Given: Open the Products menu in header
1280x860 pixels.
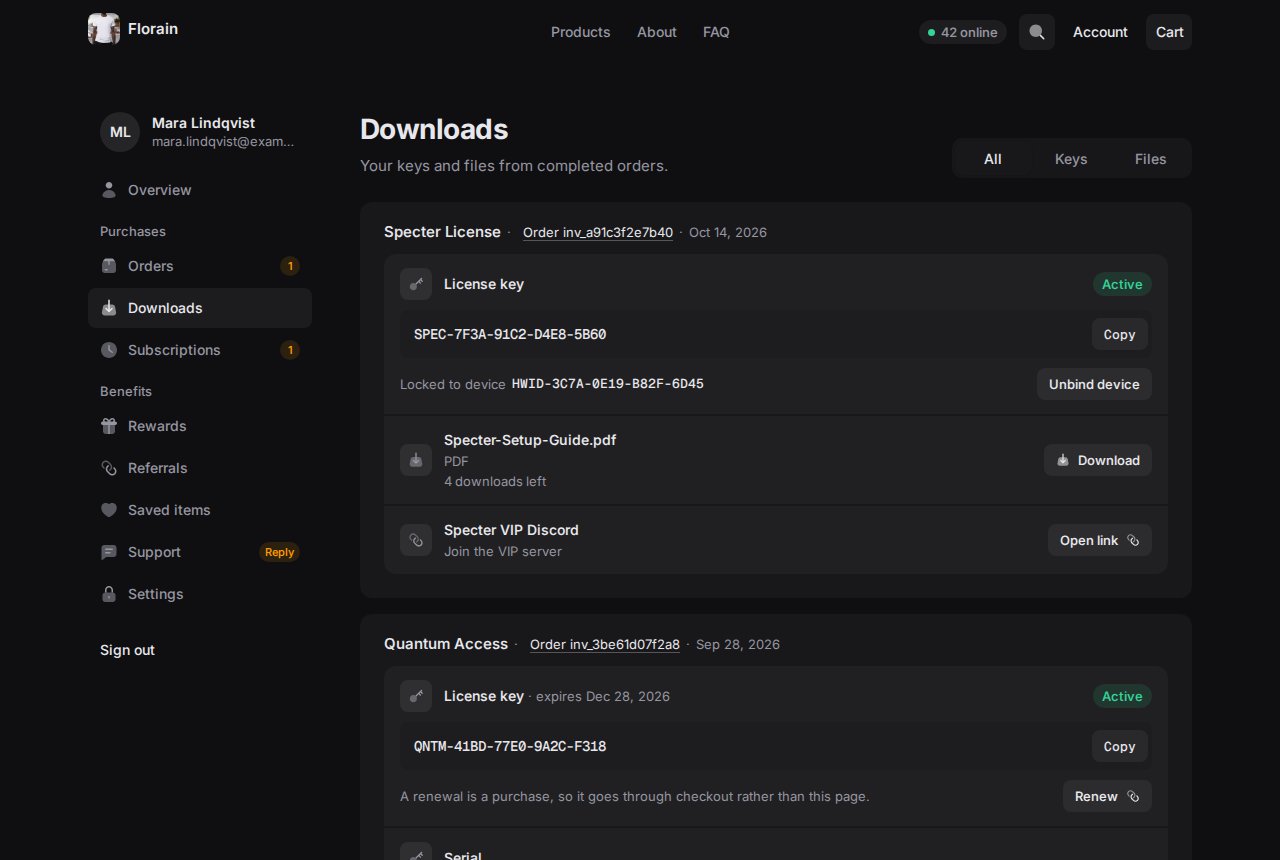Looking at the screenshot, I should pos(580,32).
